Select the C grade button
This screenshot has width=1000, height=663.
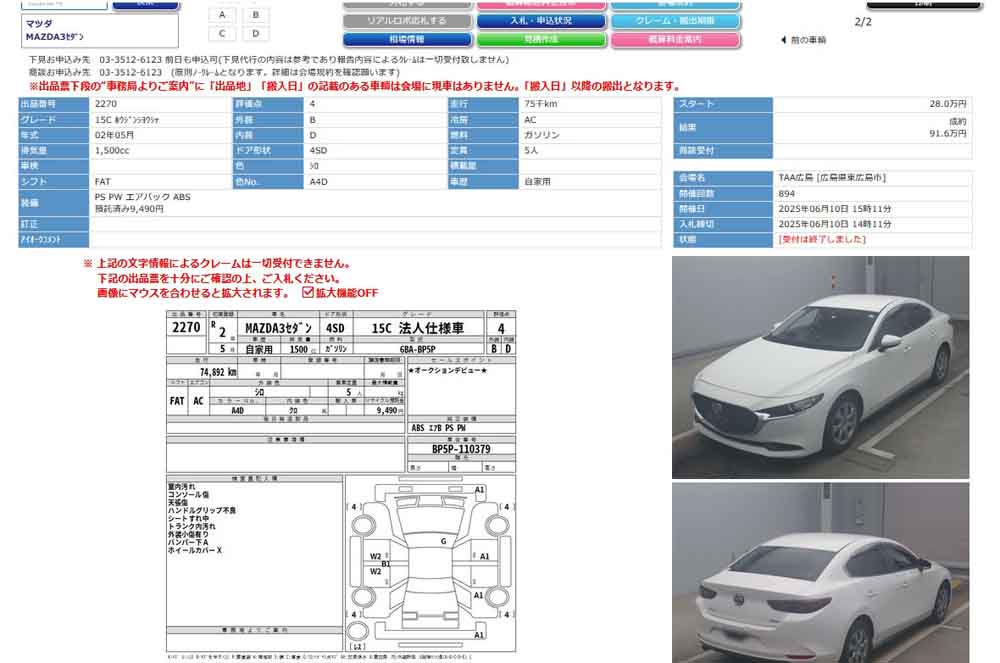click(222, 34)
